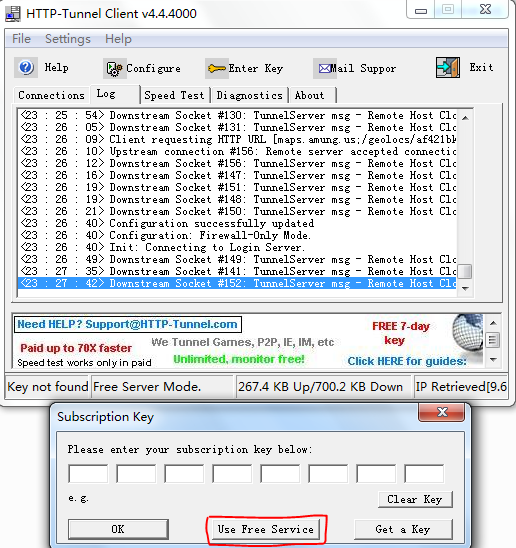The image size is (516, 548).
Task: Click OK in Subscription Key dialog
Action: (x=118, y=529)
